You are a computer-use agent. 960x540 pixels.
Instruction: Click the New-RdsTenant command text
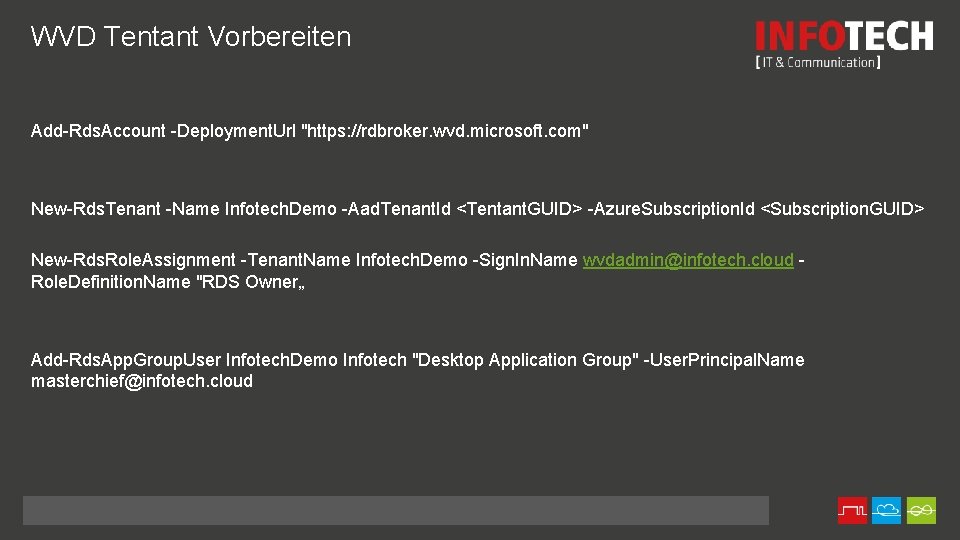tap(96, 209)
